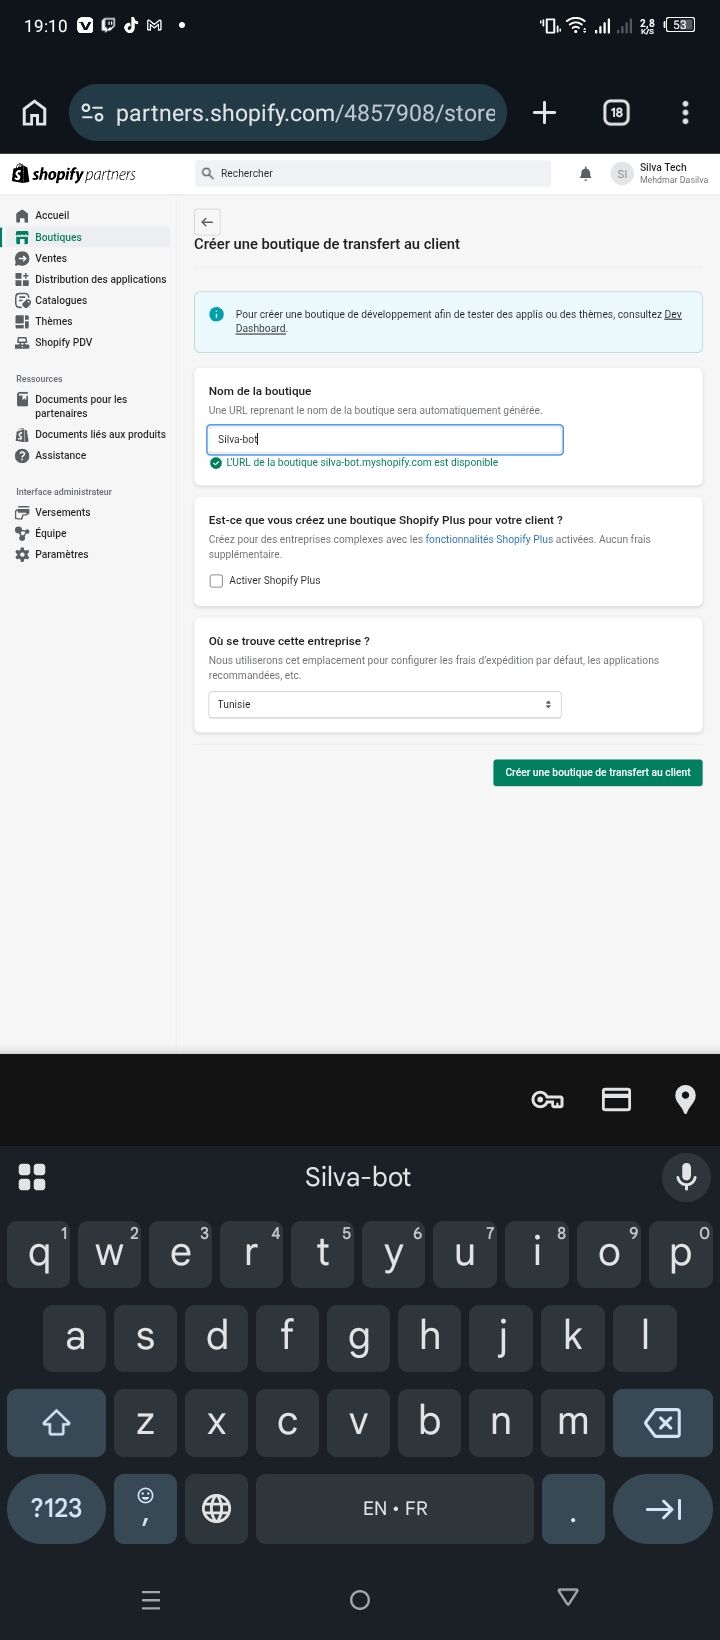Image resolution: width=720 pixels, height=1640 pixels.
Task: Activate keyboard voice input microphone
Action: (686, 1177)
